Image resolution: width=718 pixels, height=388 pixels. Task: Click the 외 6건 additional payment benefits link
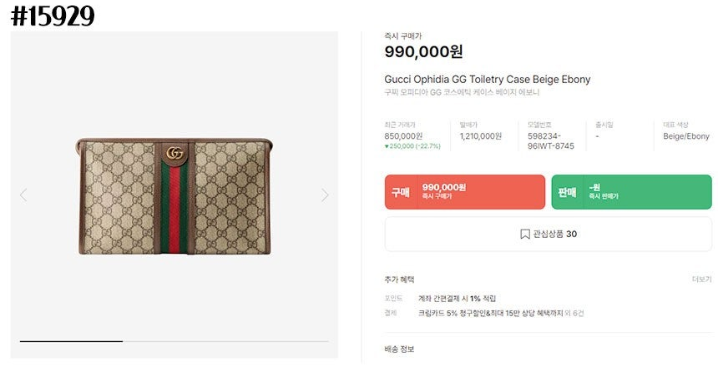(574, 313)
